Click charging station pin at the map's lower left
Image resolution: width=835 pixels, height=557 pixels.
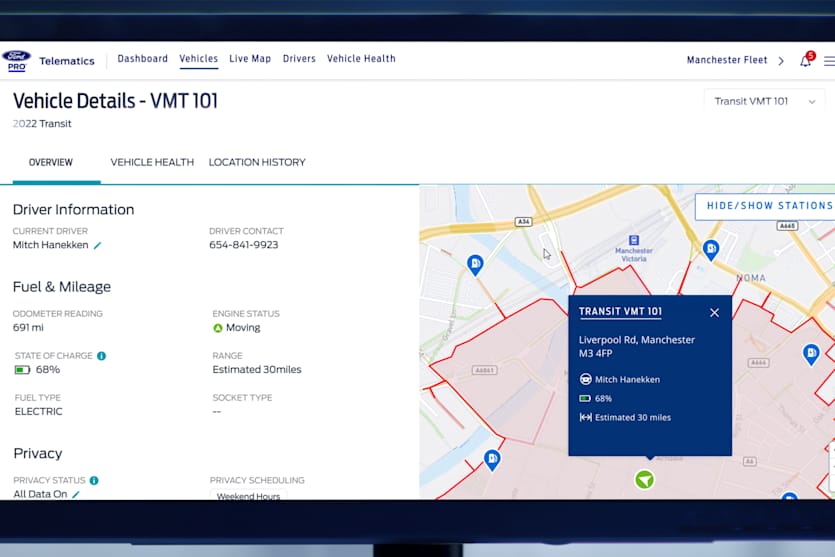[492, 460]
